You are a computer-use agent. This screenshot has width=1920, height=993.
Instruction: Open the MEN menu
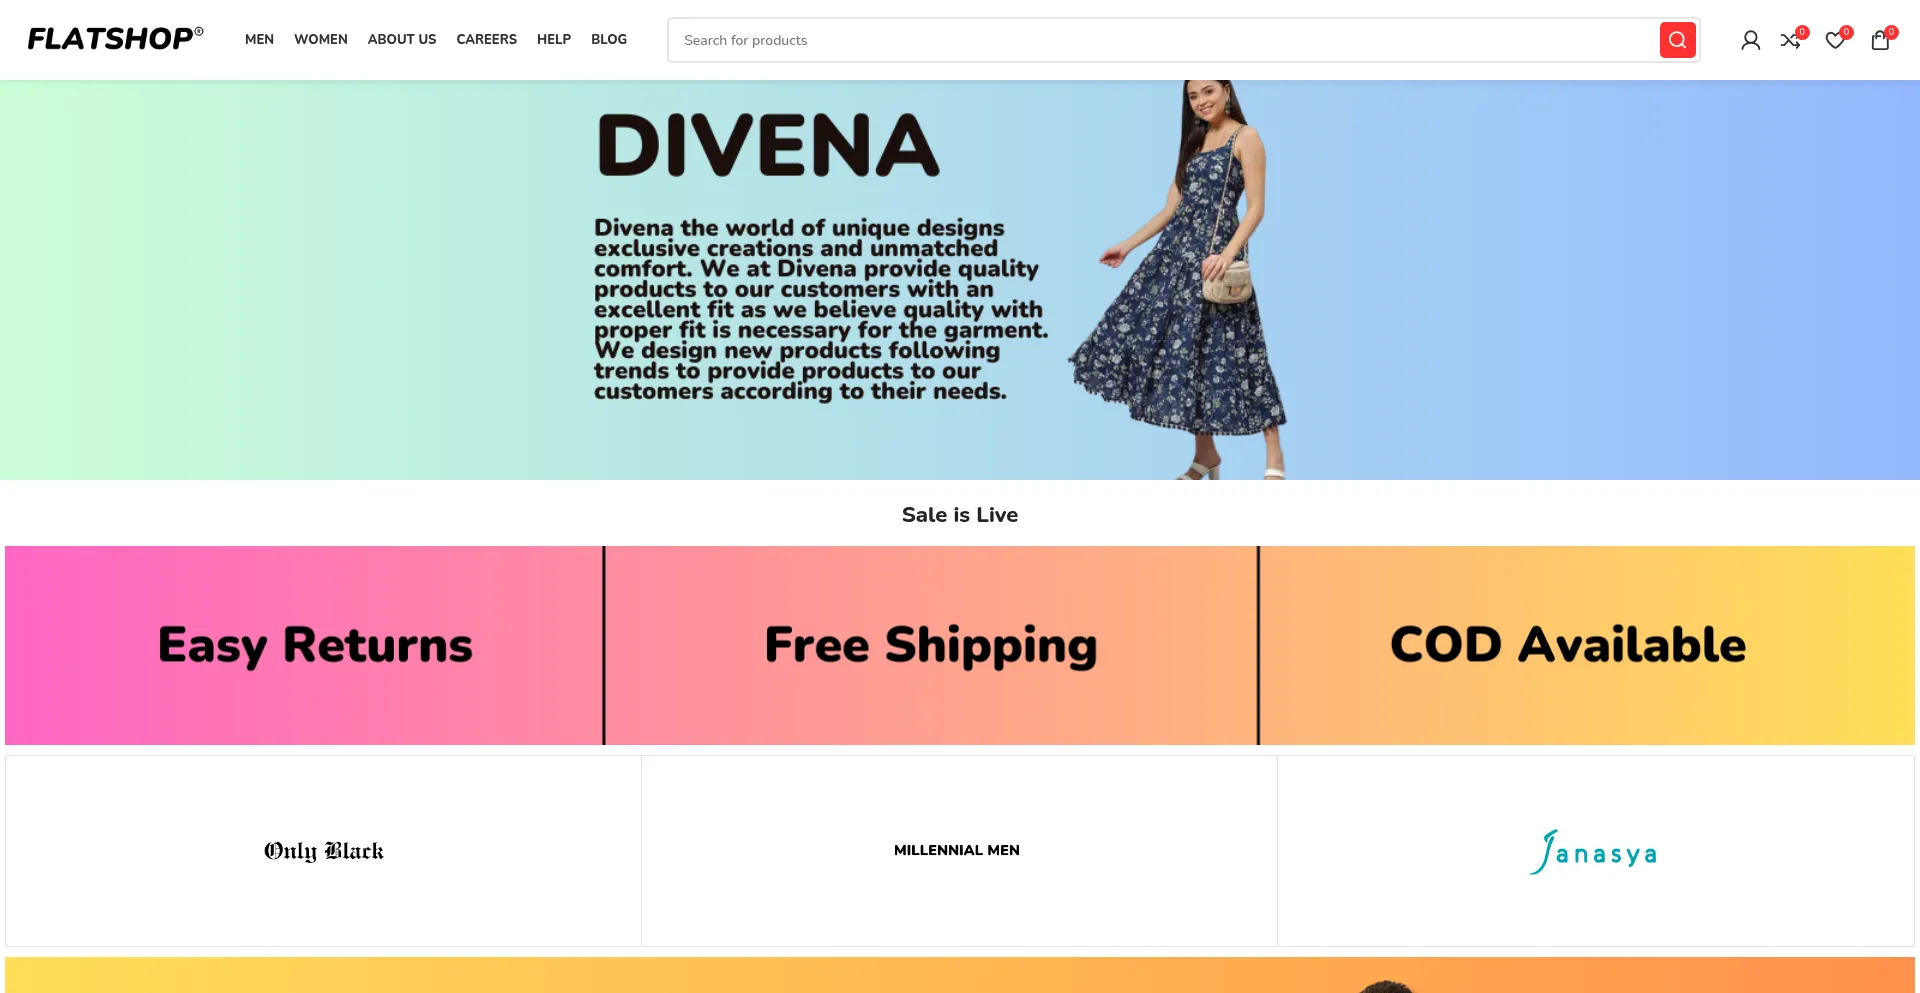tap(259, 39)
